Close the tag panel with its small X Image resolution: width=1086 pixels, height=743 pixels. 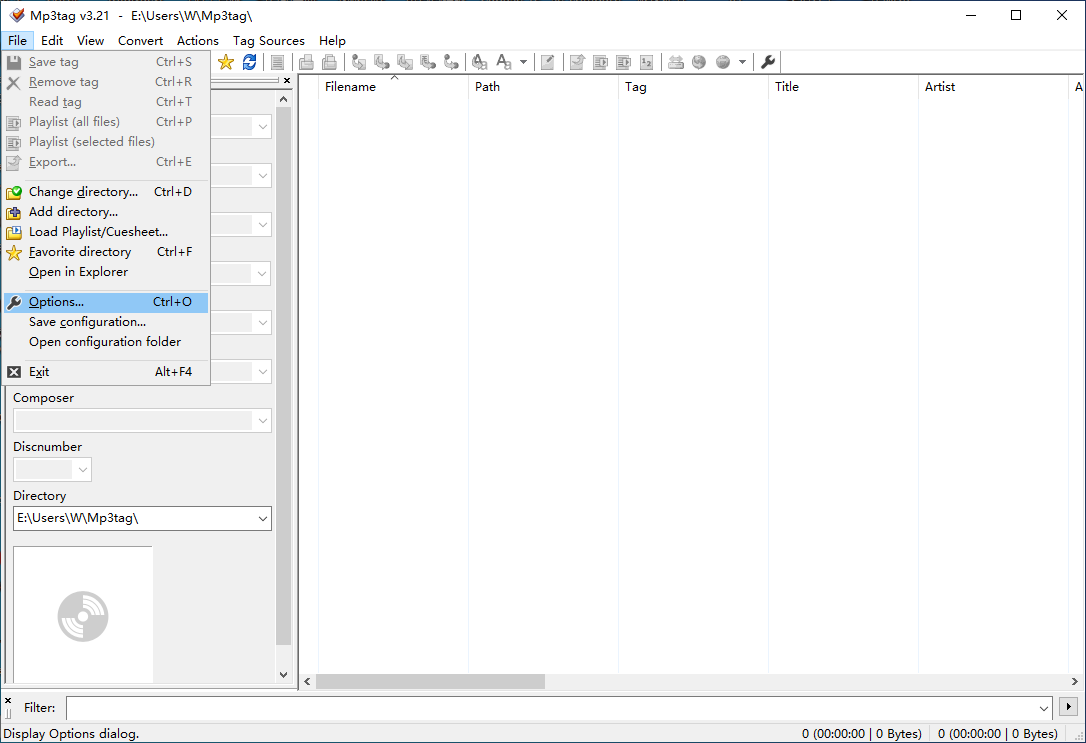[287, 81]
